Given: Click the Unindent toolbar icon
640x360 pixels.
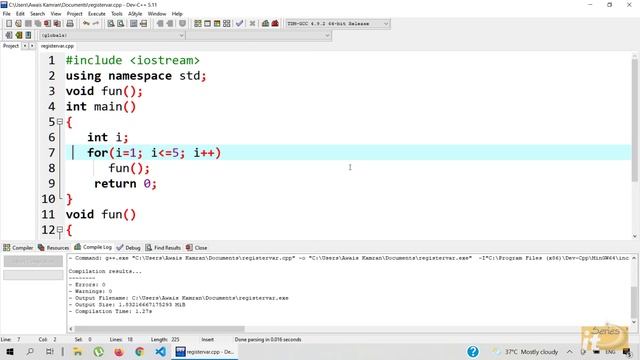Looking at the screenshot, I should click(x=170, y=24).
